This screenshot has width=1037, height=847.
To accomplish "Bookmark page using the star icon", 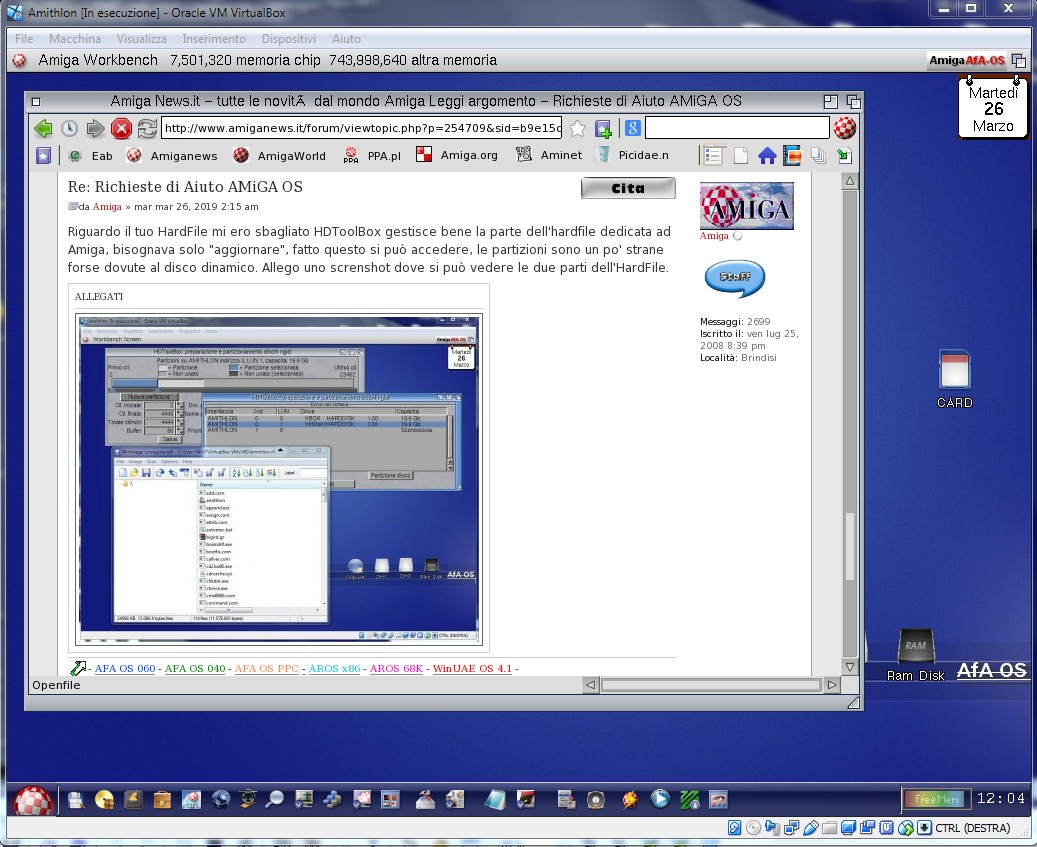I will pos(577,128).
